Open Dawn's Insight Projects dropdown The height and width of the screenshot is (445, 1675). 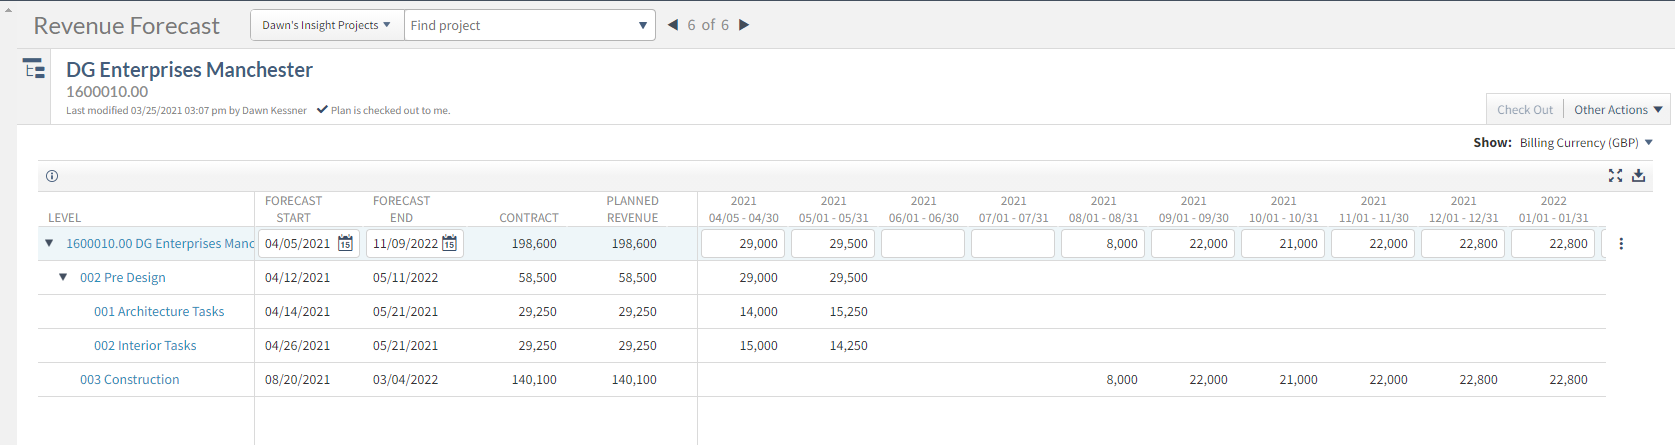coord(326,25)
